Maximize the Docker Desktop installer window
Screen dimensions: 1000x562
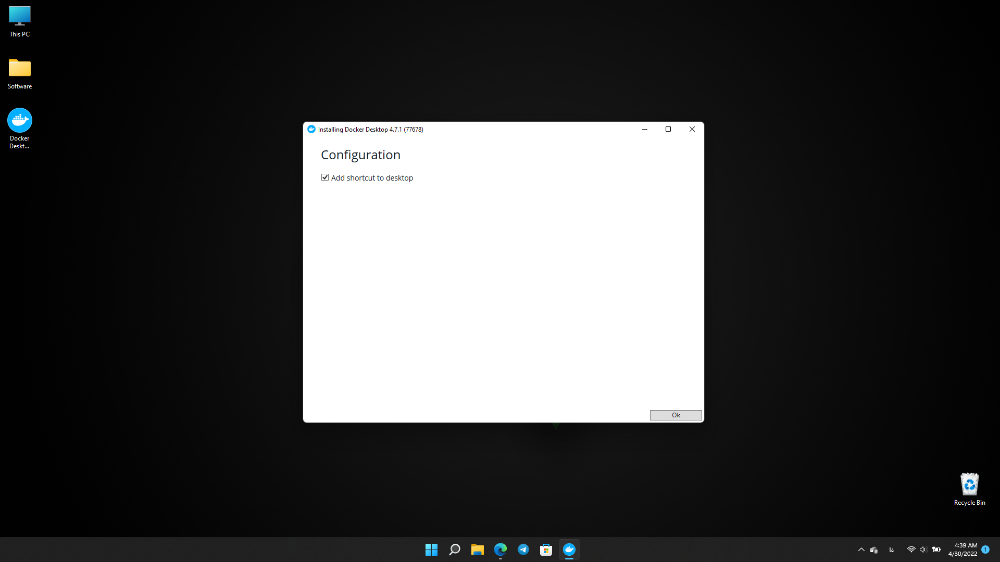click(668, 129)
